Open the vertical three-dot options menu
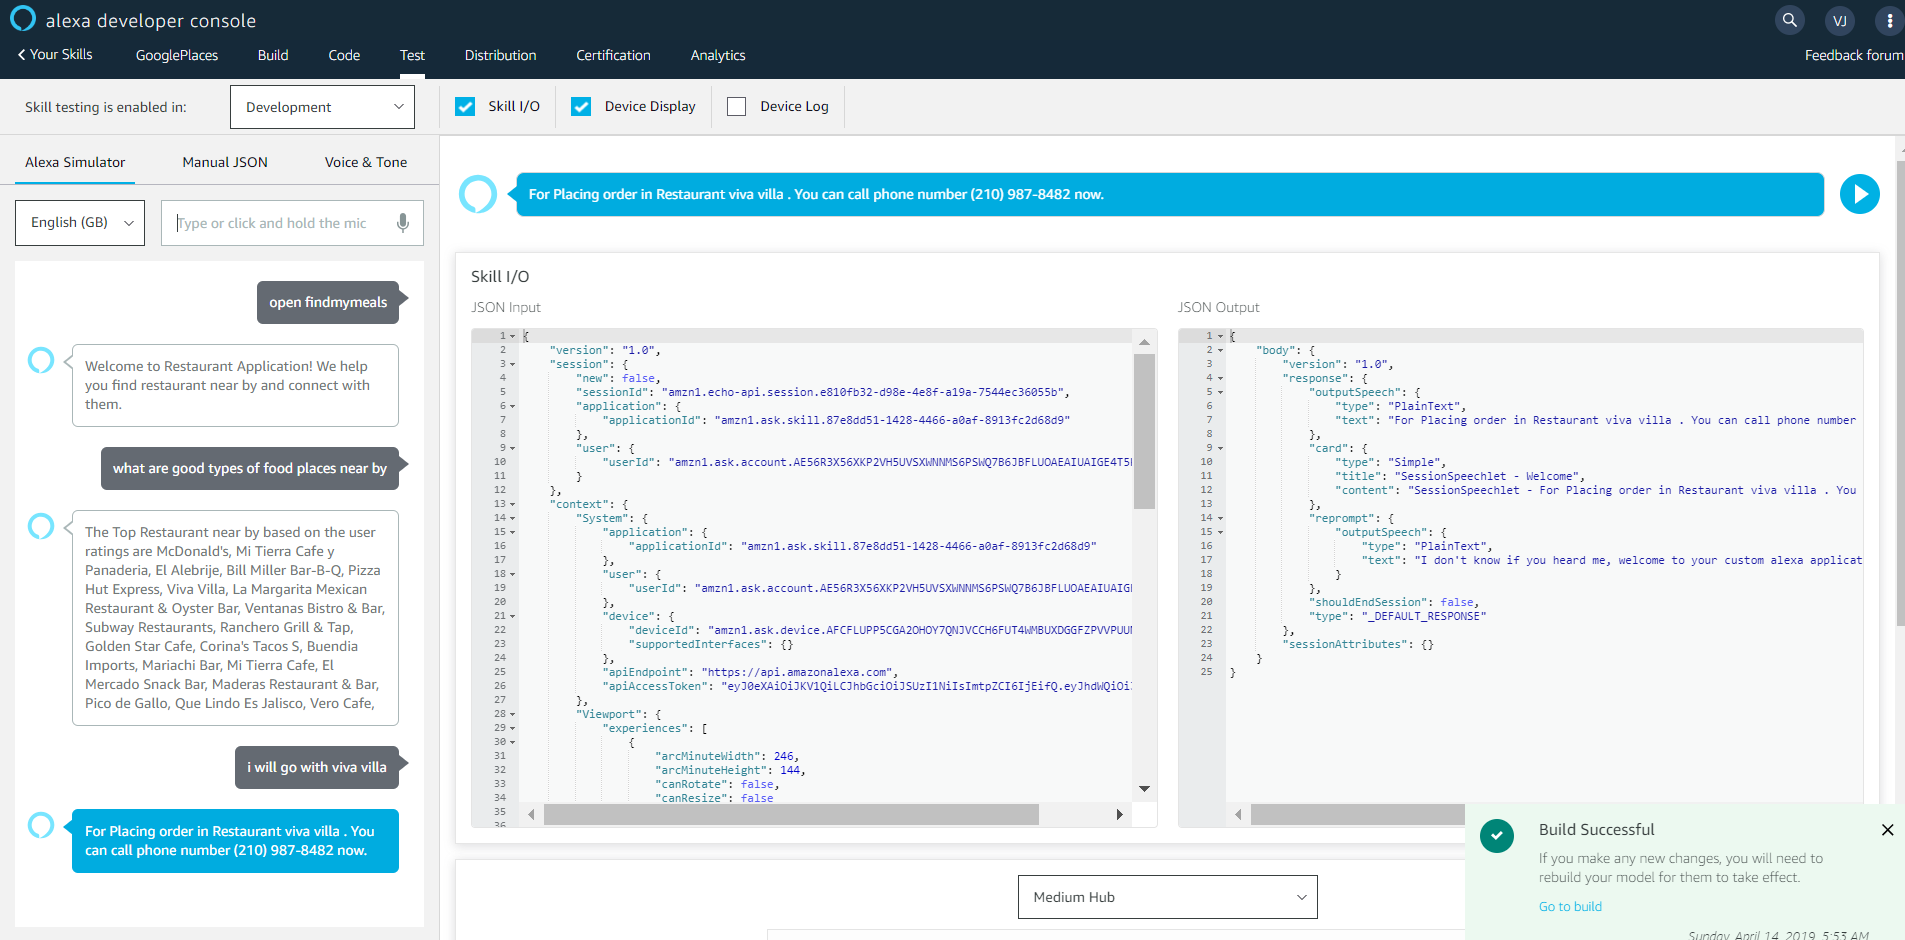1905x940 pixels. [1889, 20]
